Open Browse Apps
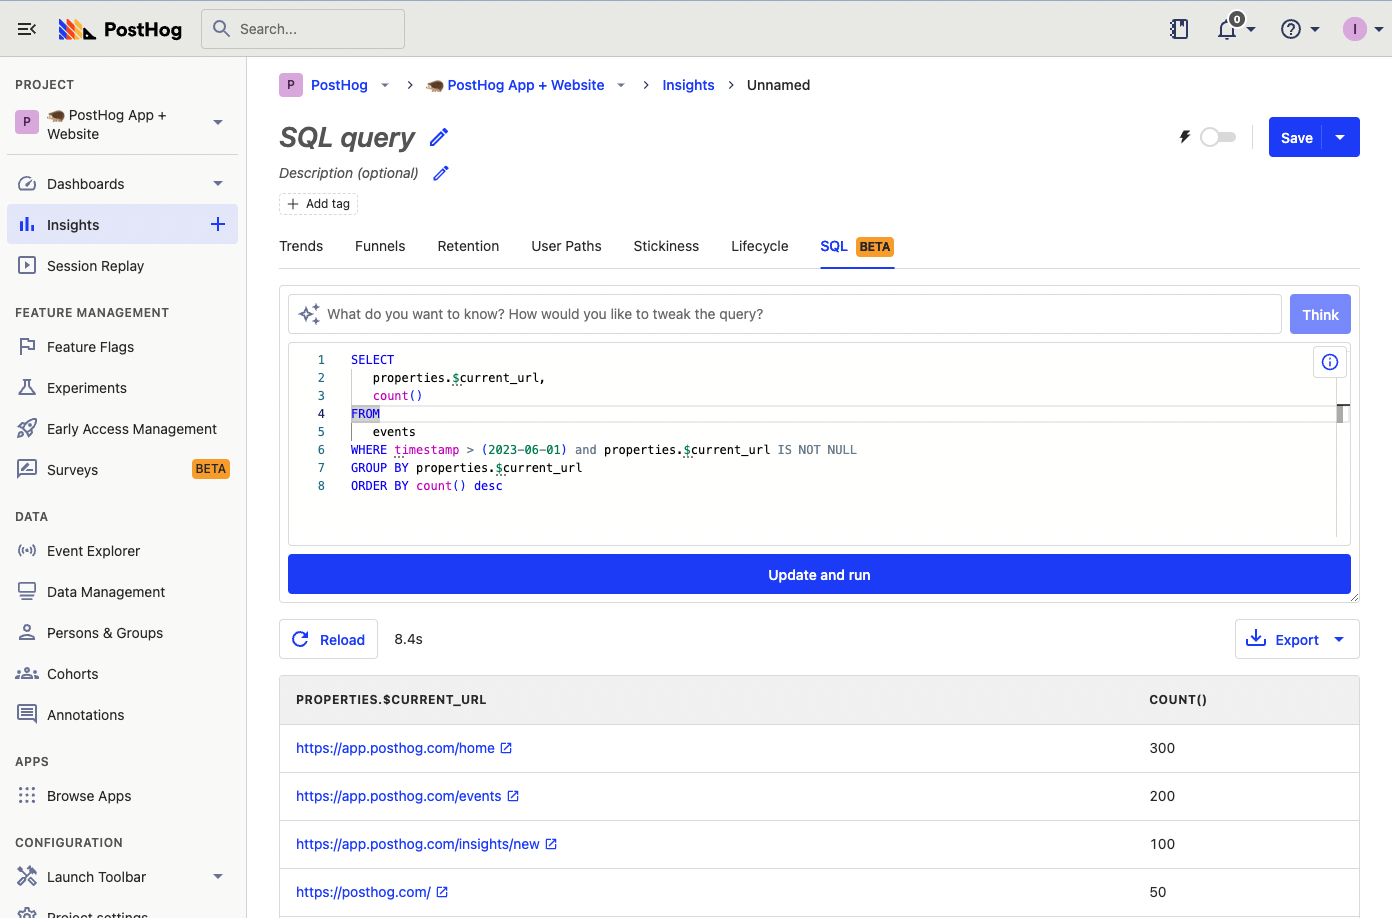 (89, 795)
